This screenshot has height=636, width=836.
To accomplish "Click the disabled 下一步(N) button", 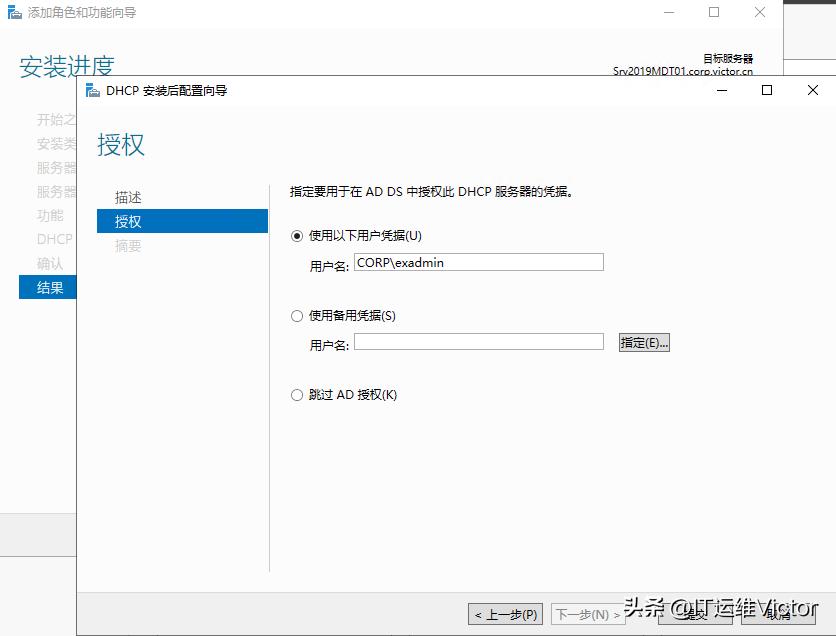I will click(x=590, y=615).
